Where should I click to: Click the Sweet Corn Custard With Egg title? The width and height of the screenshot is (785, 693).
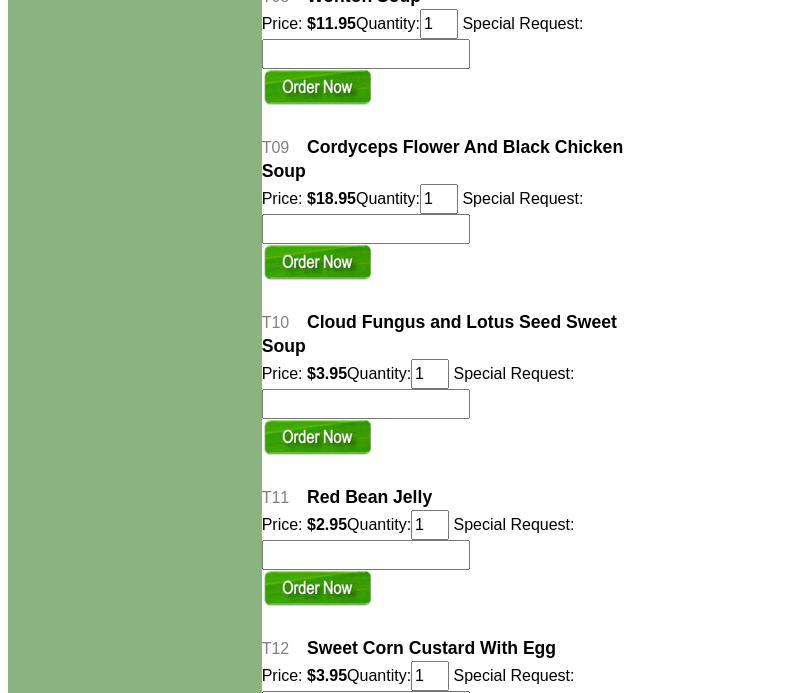coord(431,648)
